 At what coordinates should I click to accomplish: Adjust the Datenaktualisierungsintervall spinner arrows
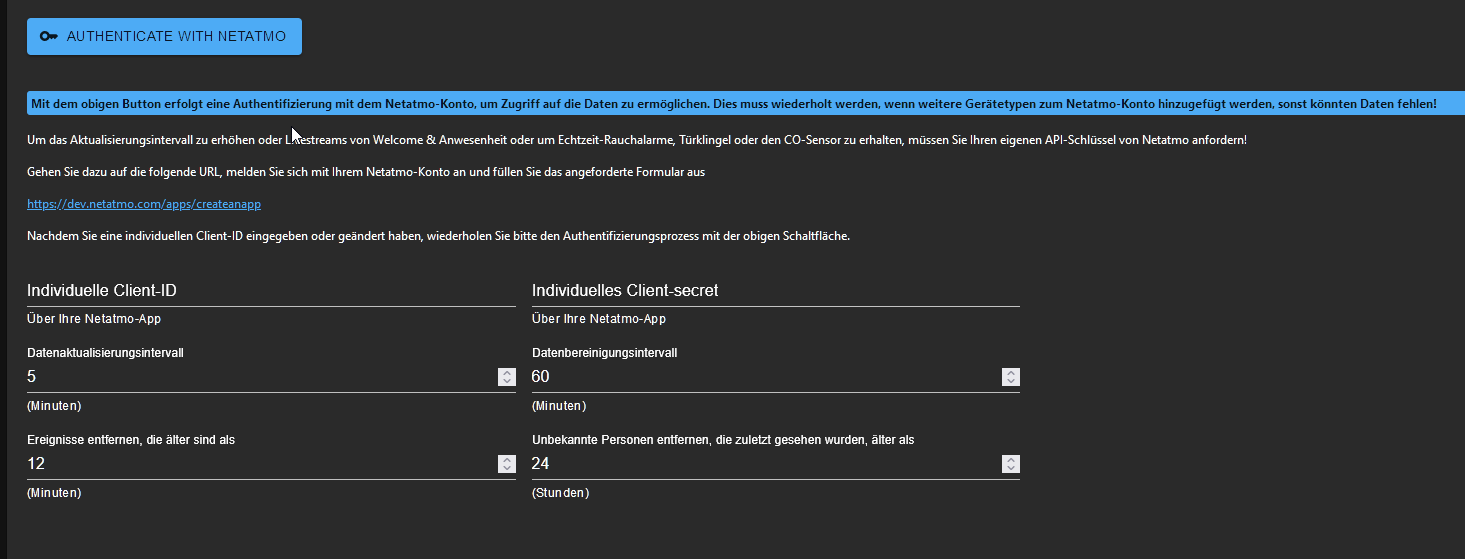pyautogui.click(x=507, y=377)
